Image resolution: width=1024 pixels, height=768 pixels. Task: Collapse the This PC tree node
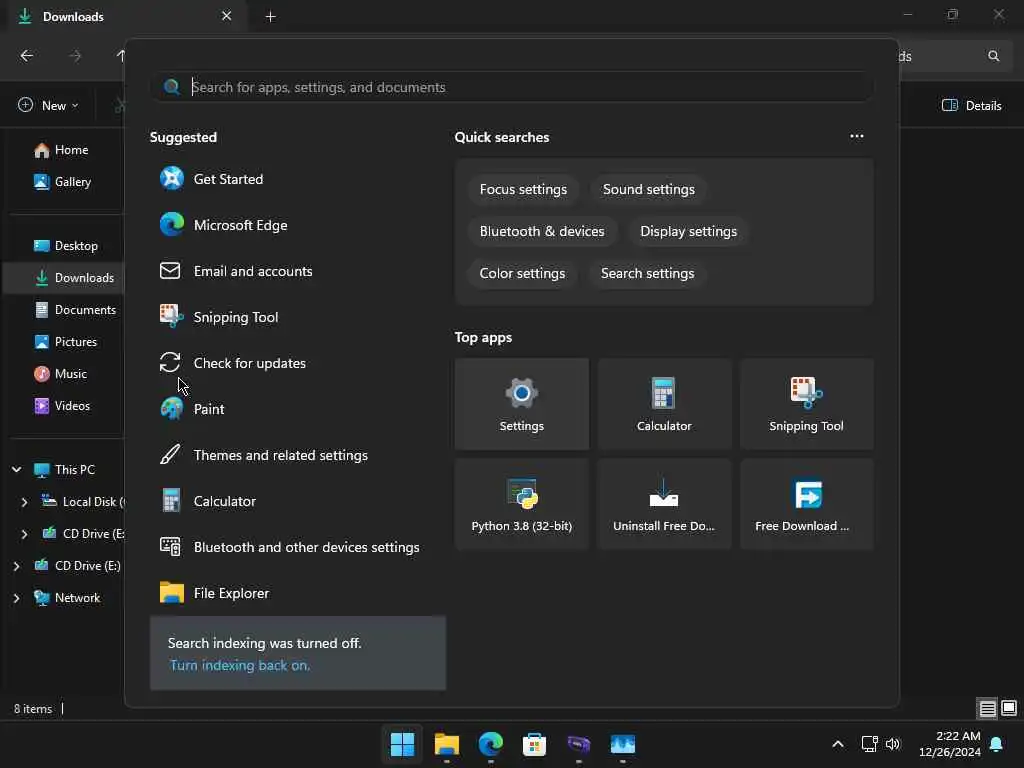(x=16, y=470)
